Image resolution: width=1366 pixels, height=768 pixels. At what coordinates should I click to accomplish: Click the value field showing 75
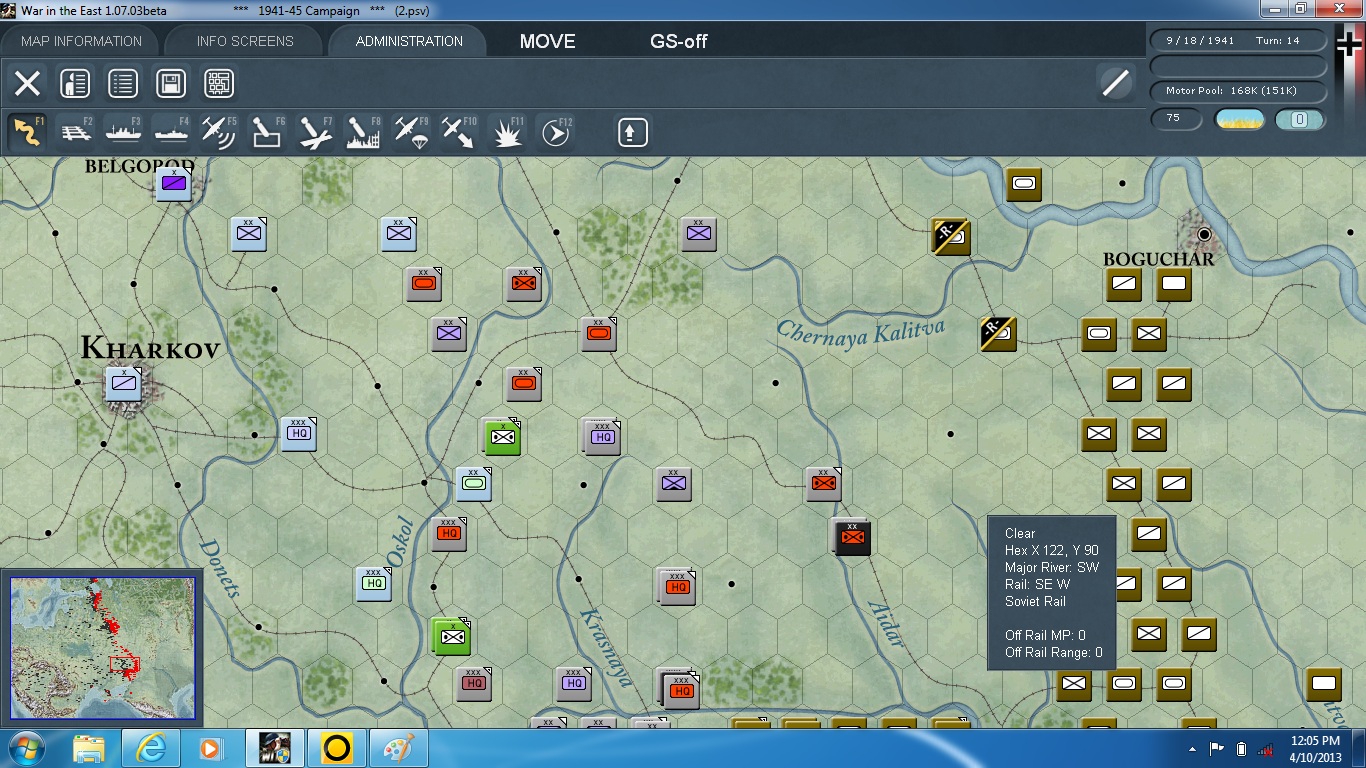[1177, 118]
